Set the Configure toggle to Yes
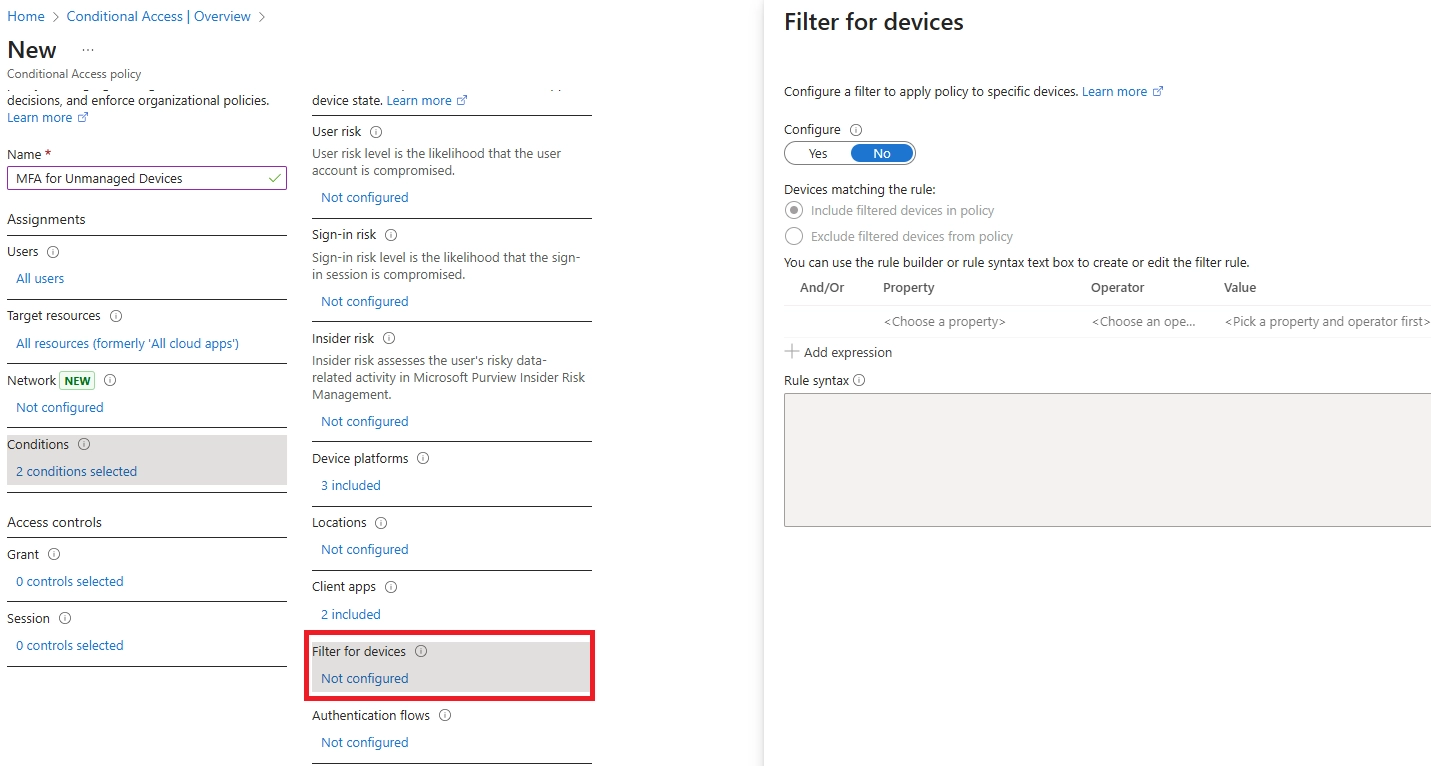1431x766 pixels. pos(818,154)
